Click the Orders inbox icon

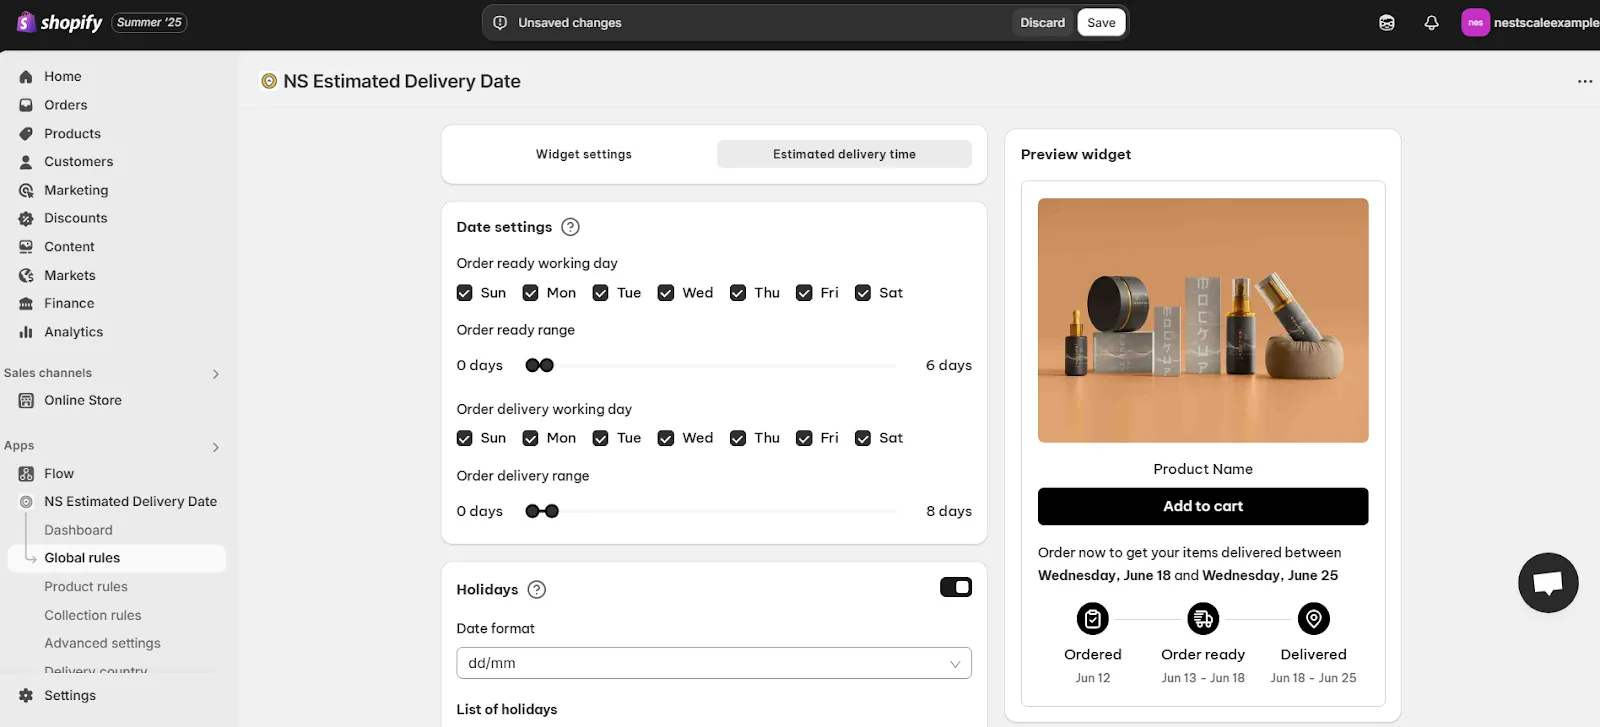[26, 105]
